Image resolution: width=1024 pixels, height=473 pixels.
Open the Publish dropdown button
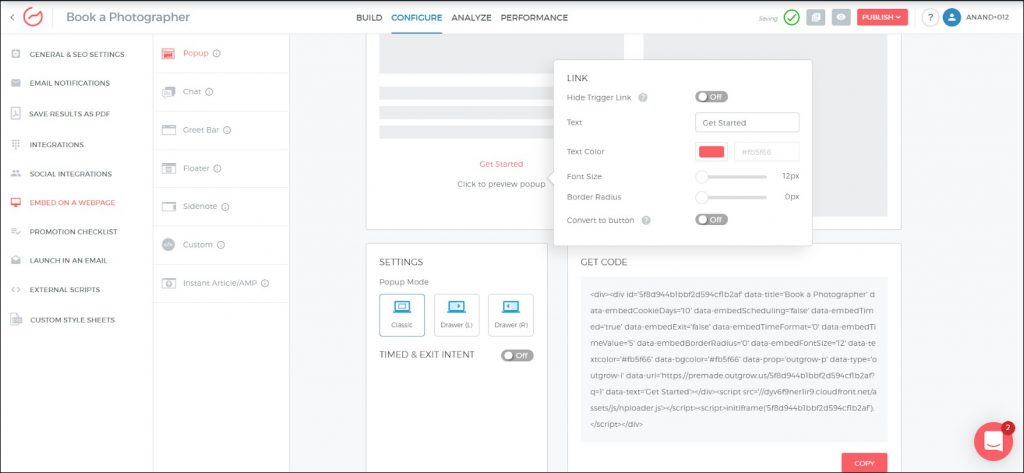coord(881,17)
